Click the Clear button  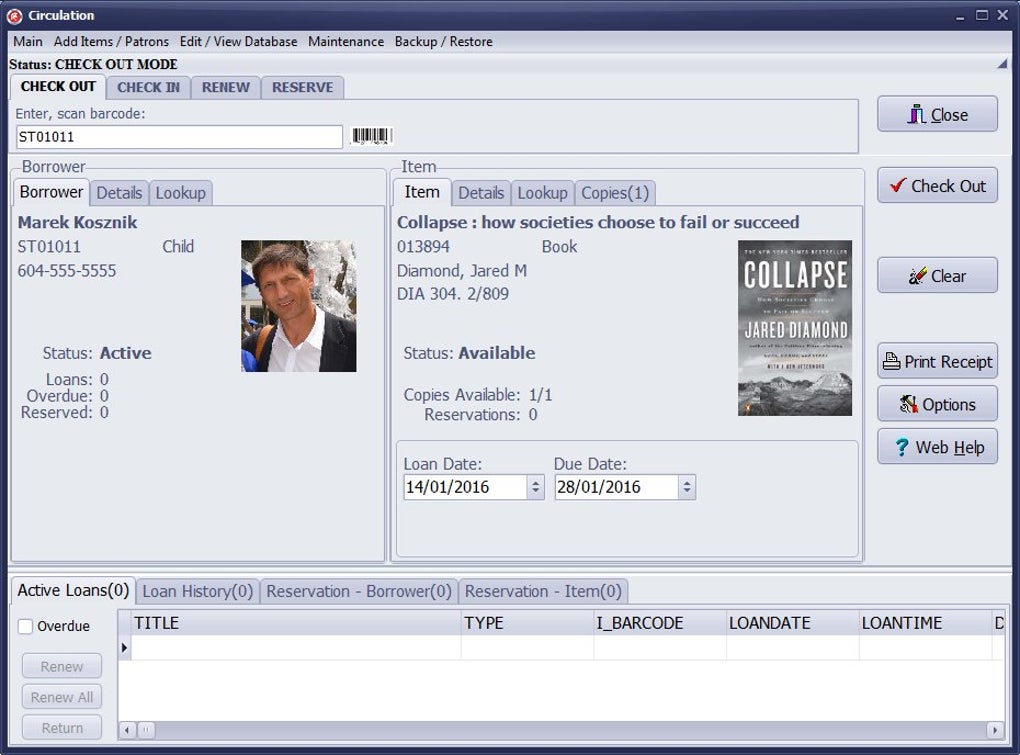pyautogui.click(x=937, y=276)
